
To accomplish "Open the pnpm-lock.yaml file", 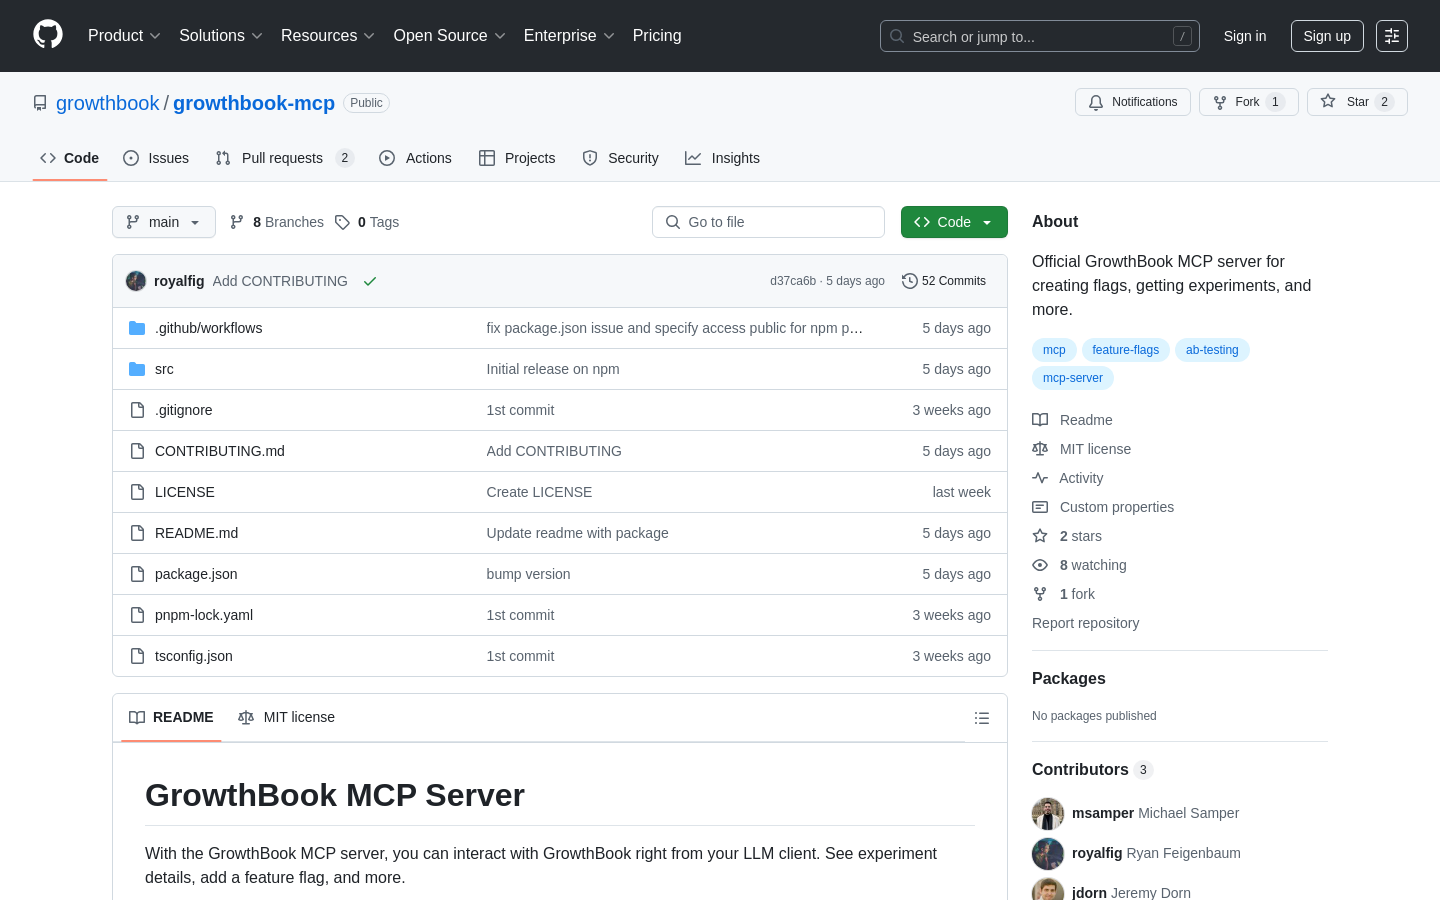I will 204,615.
